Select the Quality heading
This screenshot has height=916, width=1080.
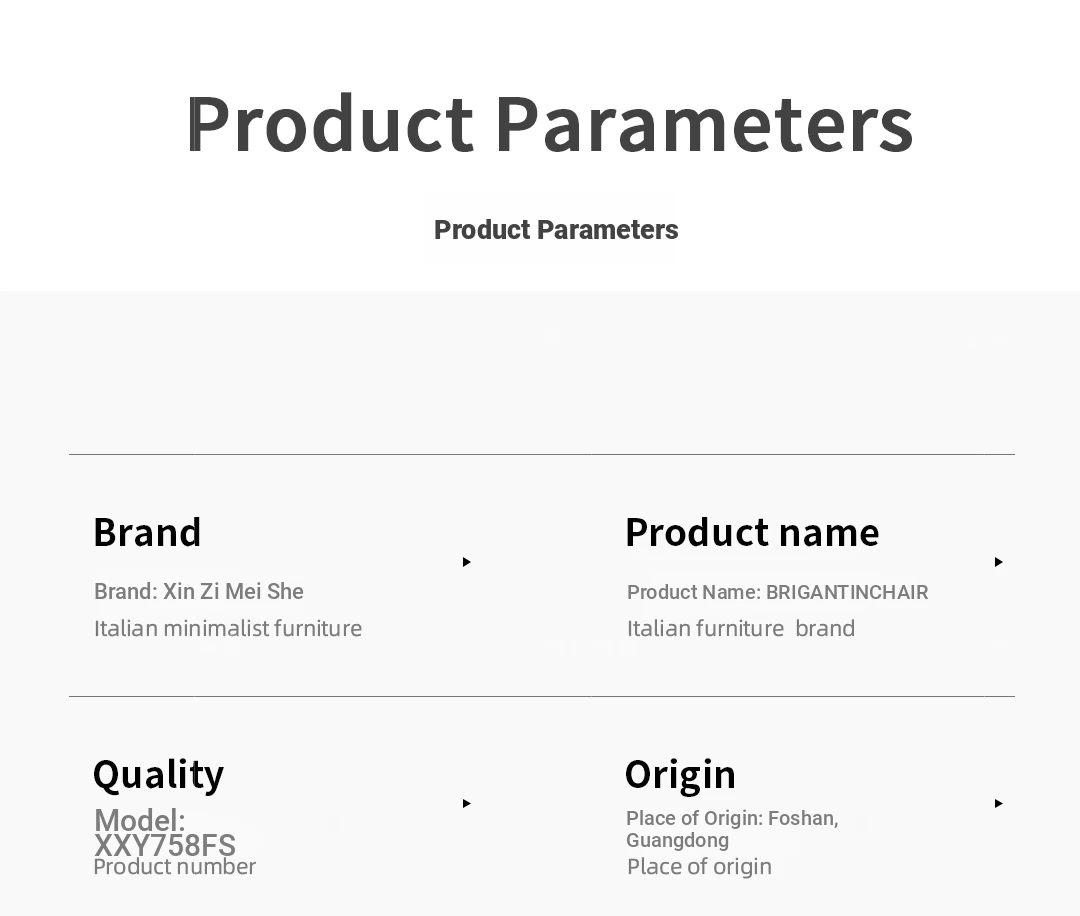click(158, 775)
